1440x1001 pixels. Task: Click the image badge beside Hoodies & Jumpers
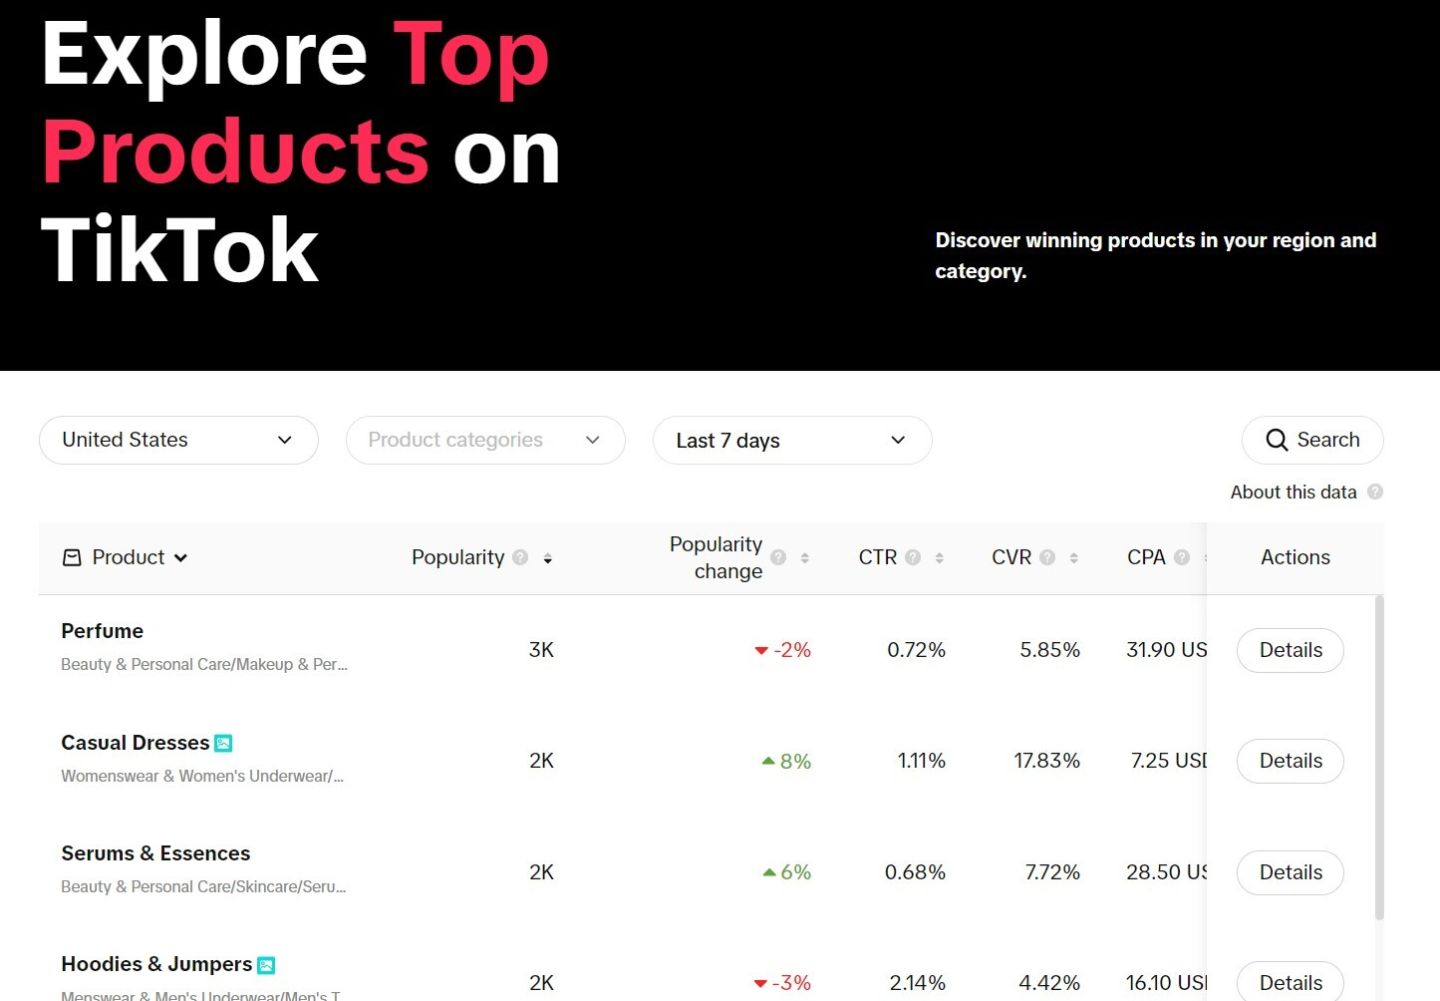click(x=266, y=965)
